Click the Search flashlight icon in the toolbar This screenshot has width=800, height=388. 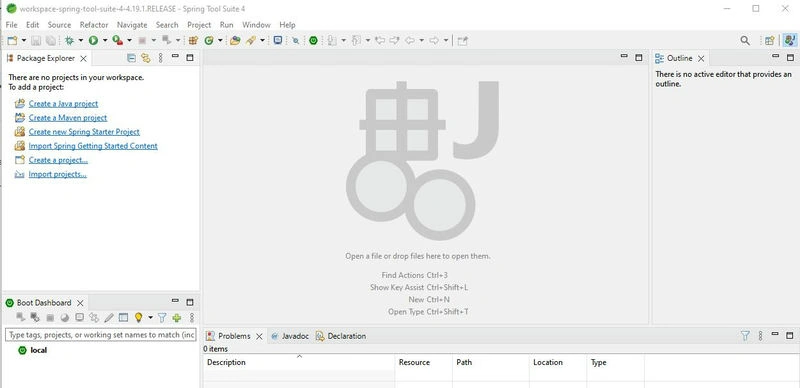pyautogui.click(x=251, y=40)
